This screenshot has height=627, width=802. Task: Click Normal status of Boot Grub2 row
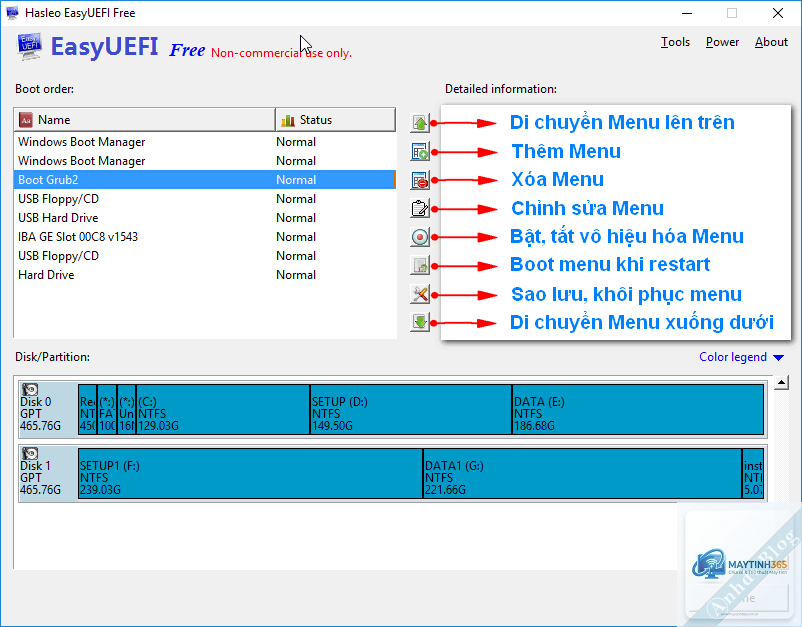[296, 180]
